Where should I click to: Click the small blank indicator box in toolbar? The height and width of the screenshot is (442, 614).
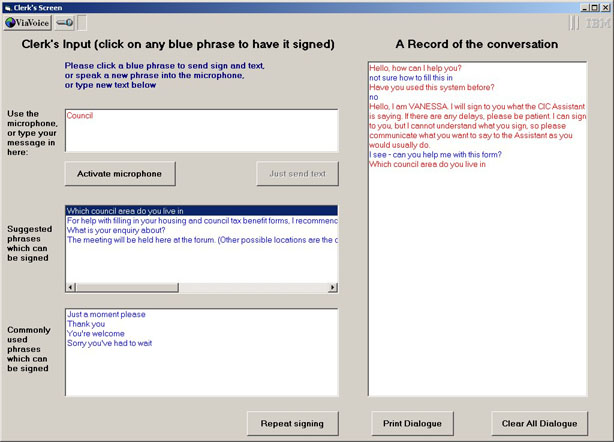81,23
